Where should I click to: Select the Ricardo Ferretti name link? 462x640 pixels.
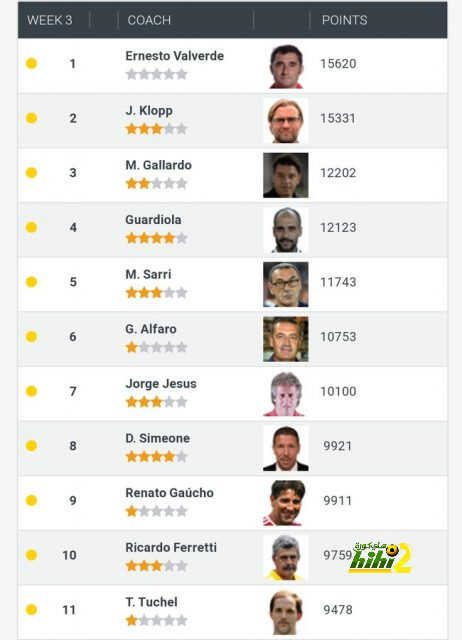(171, 547)
